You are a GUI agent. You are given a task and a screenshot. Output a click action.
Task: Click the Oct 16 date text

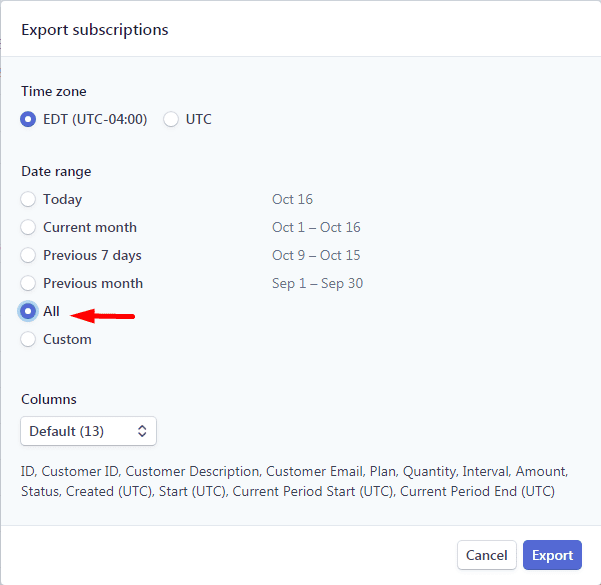point(292,199)
